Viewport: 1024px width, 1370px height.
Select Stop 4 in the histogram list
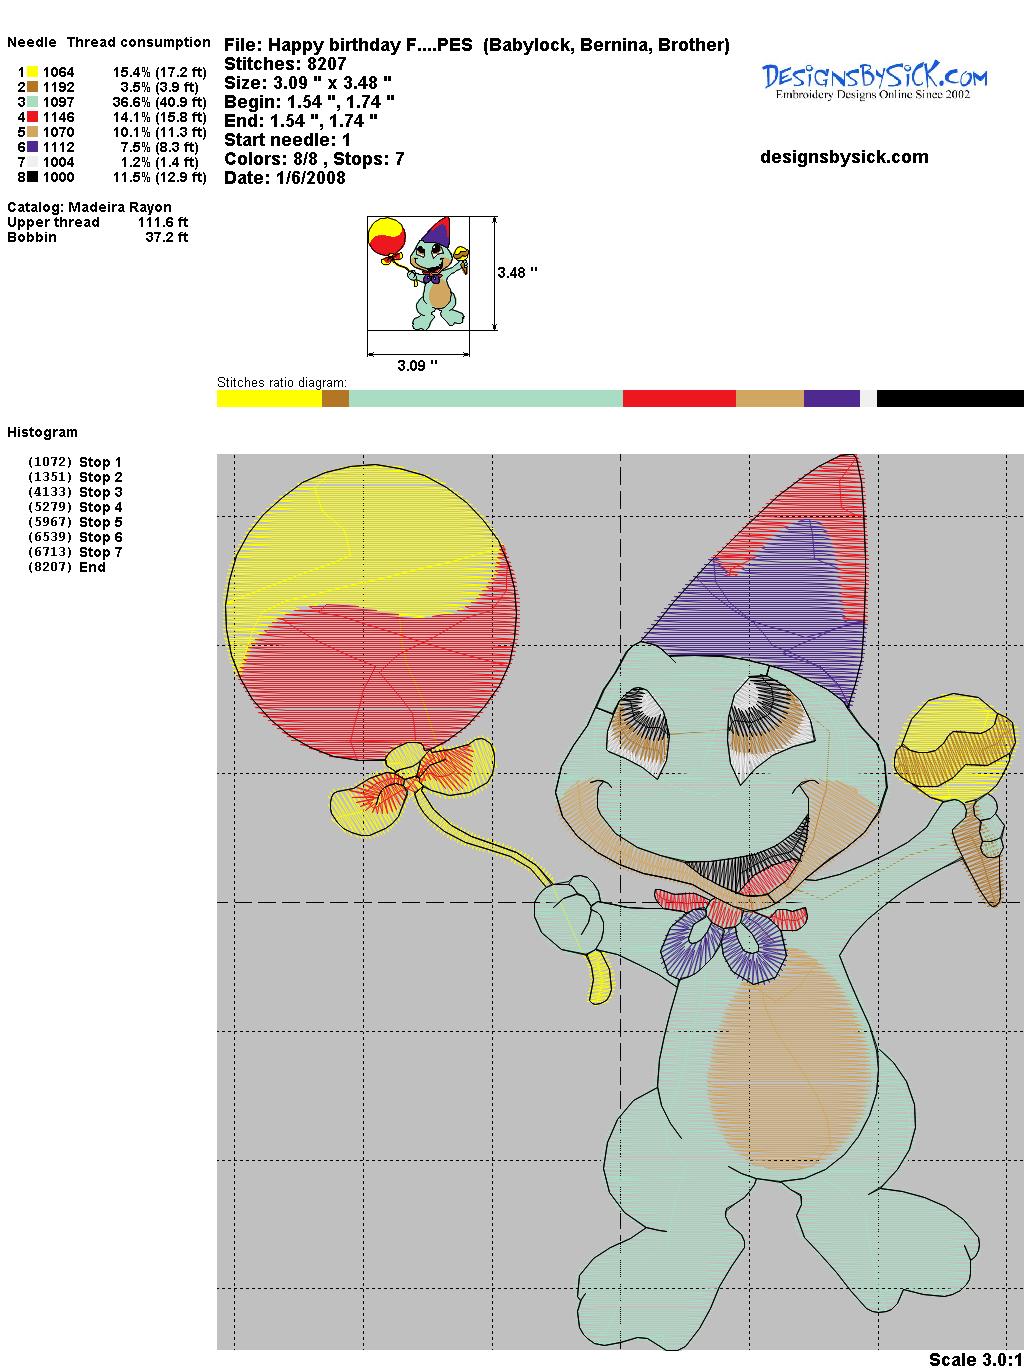click(x=100, y=507)
